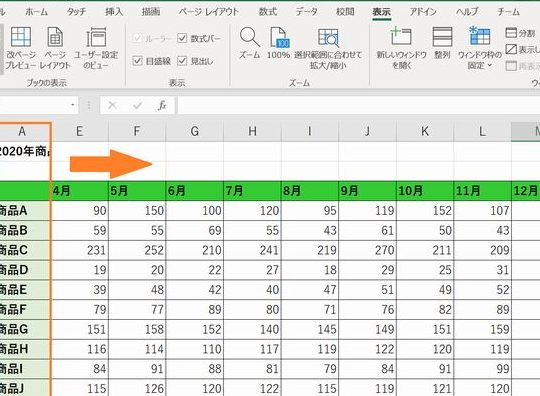Open a new window (新しいウィンドウを開く)
The image size is (540, 396).
point(401,48)
